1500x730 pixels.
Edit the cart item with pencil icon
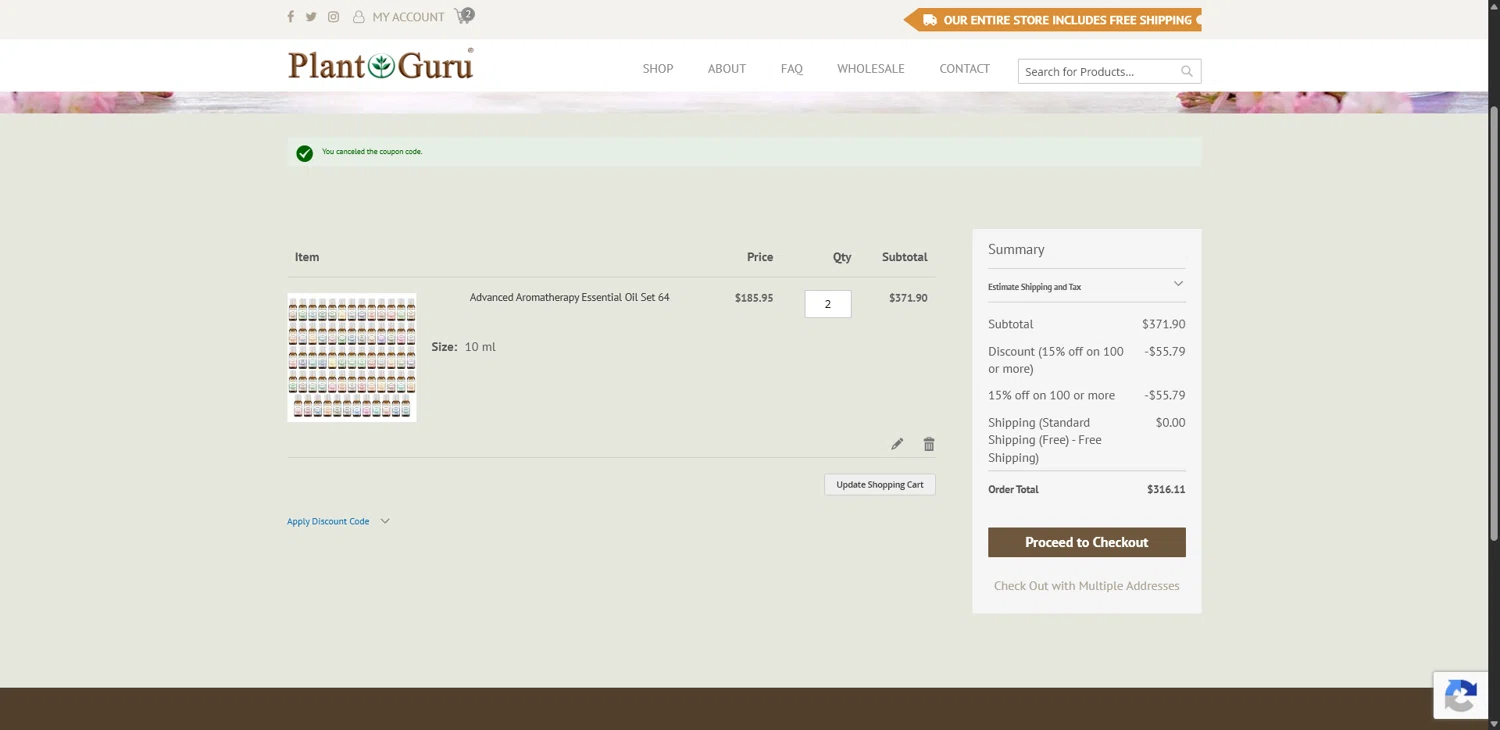coord(897,444)
